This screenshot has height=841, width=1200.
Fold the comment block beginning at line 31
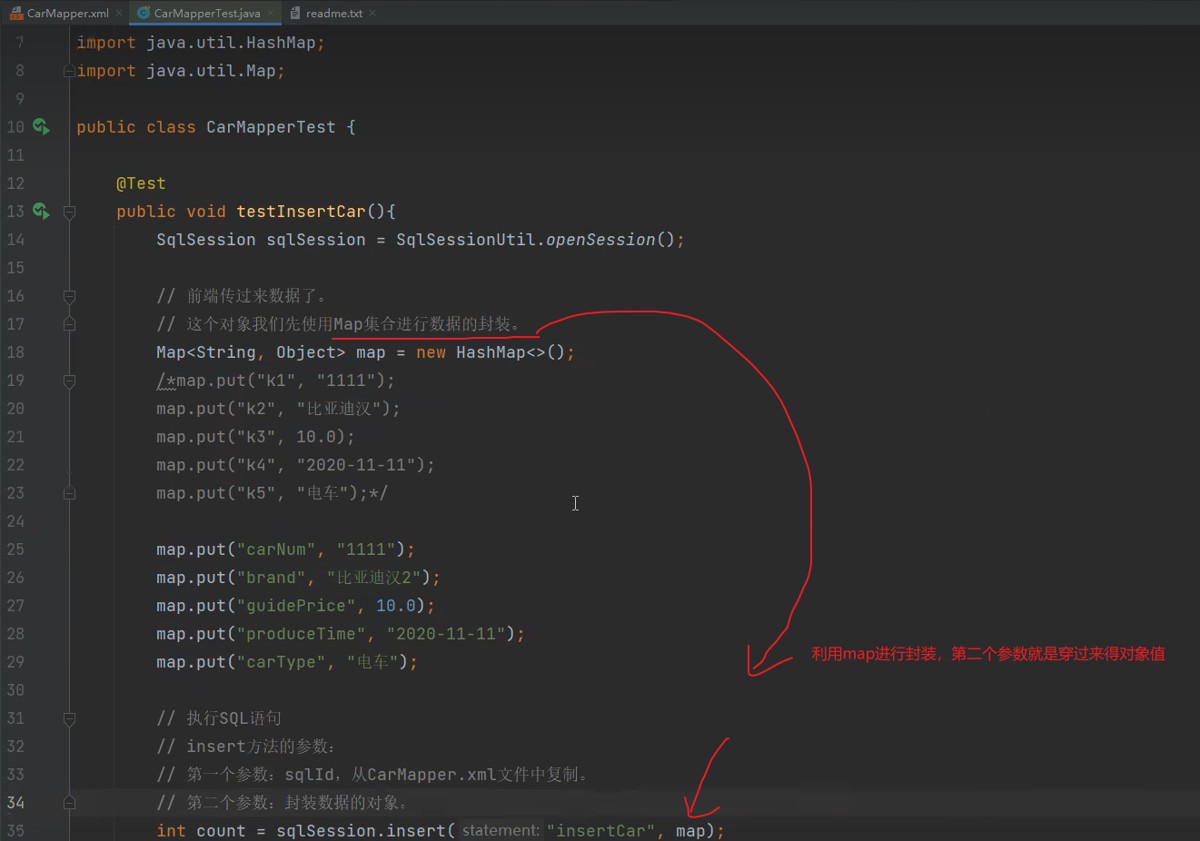pos(69,718)
